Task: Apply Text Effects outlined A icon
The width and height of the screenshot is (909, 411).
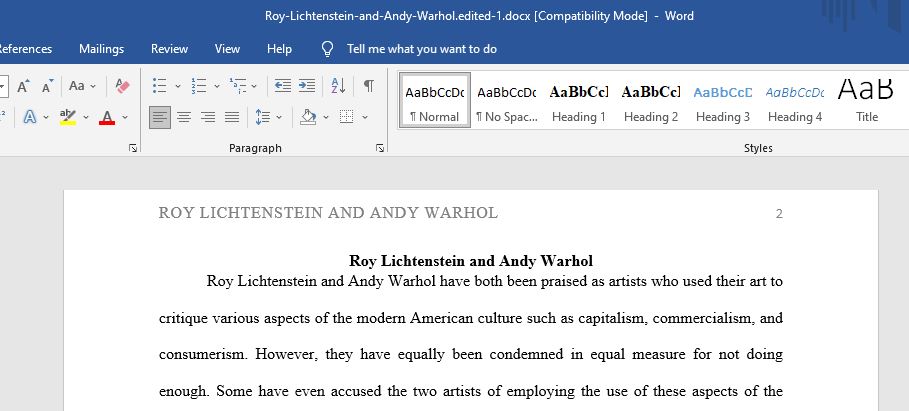Action: click(30, 117)
